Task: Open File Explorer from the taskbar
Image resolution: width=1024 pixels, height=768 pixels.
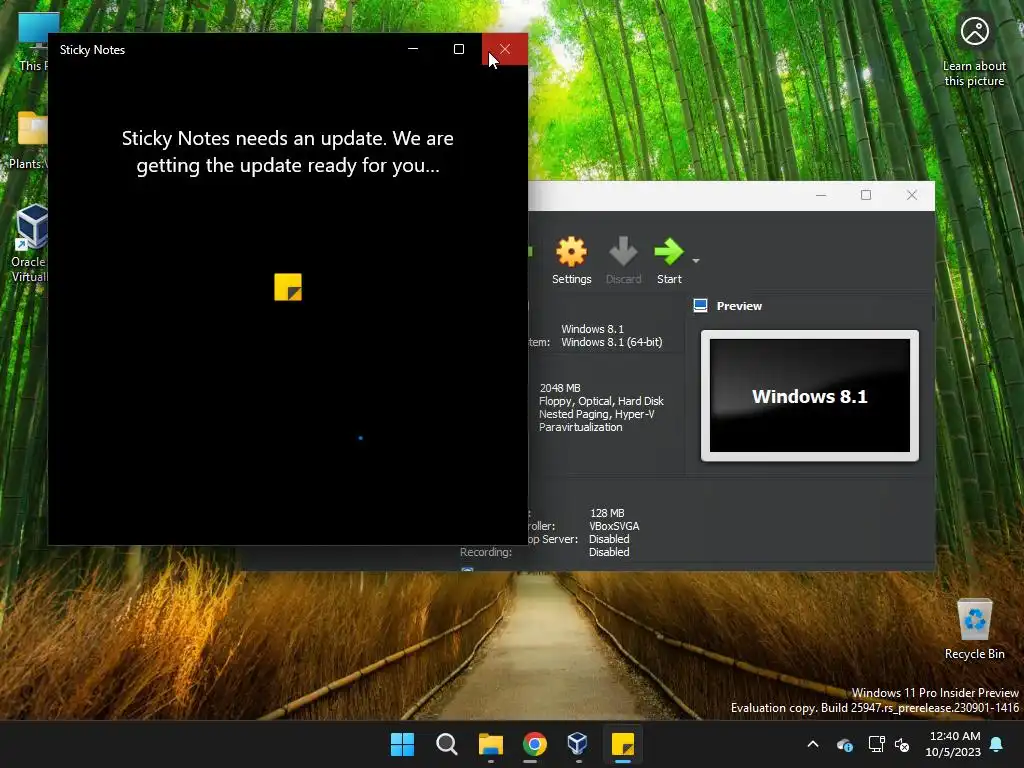Action: click(x=490, y=744)
